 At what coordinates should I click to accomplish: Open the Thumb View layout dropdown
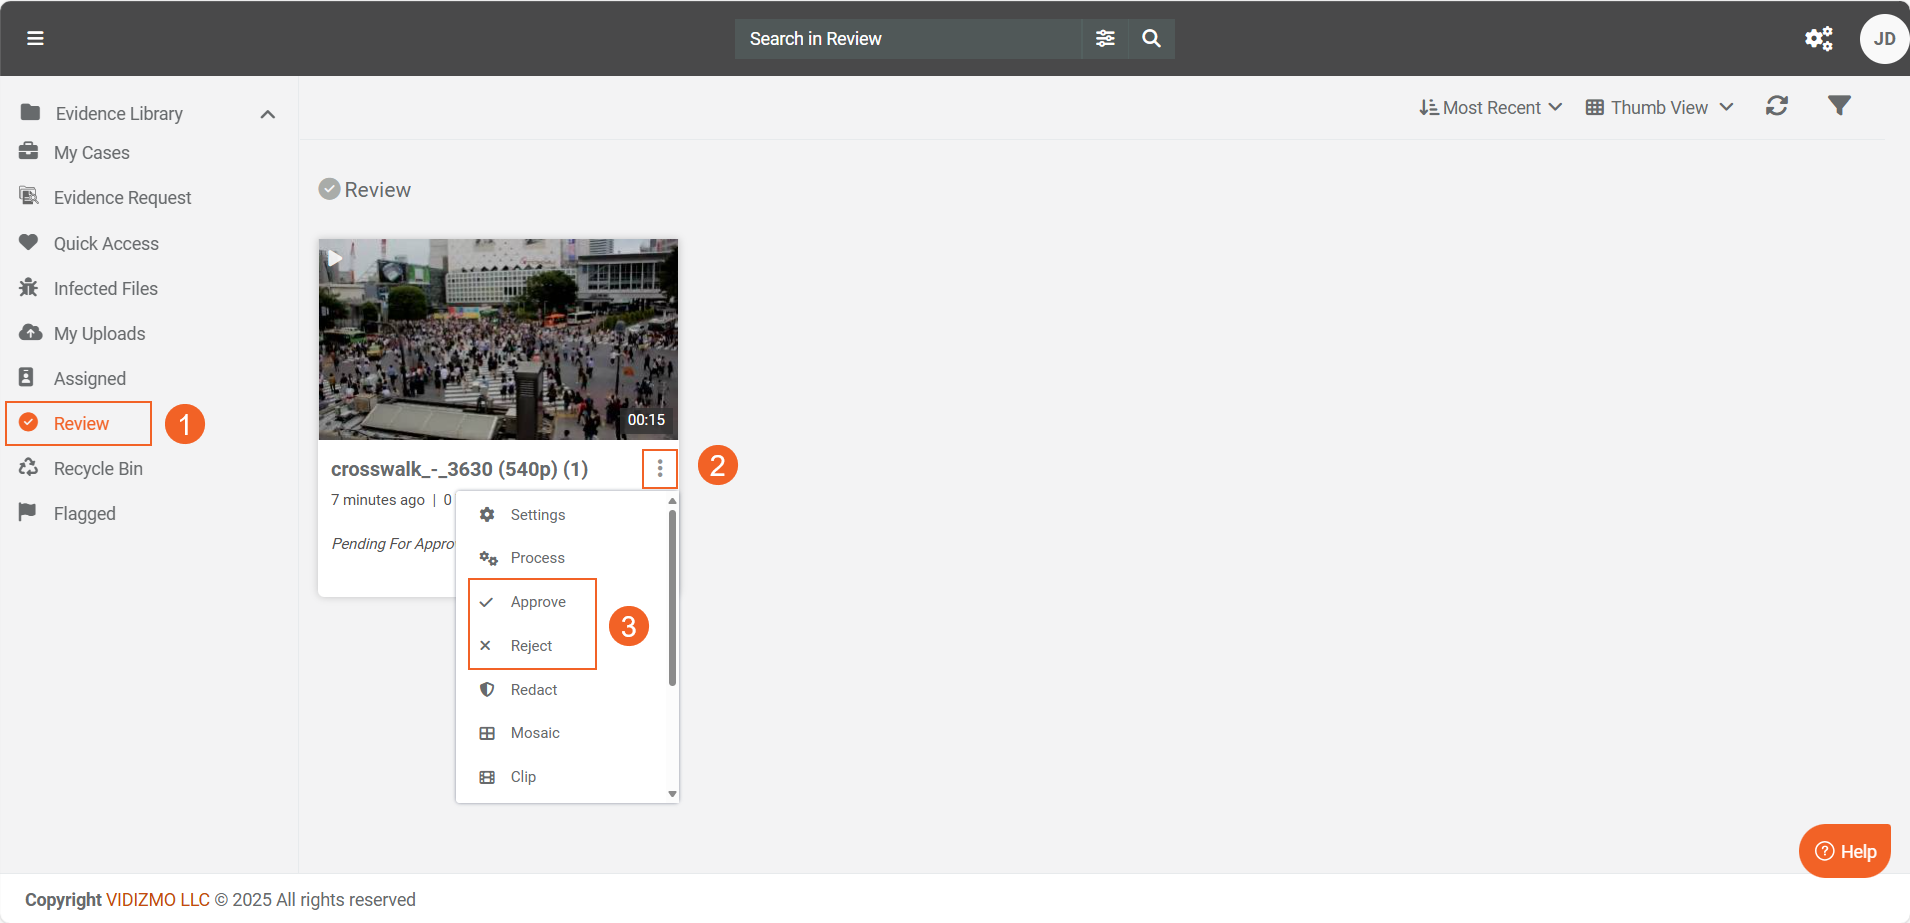[1659, 107]
